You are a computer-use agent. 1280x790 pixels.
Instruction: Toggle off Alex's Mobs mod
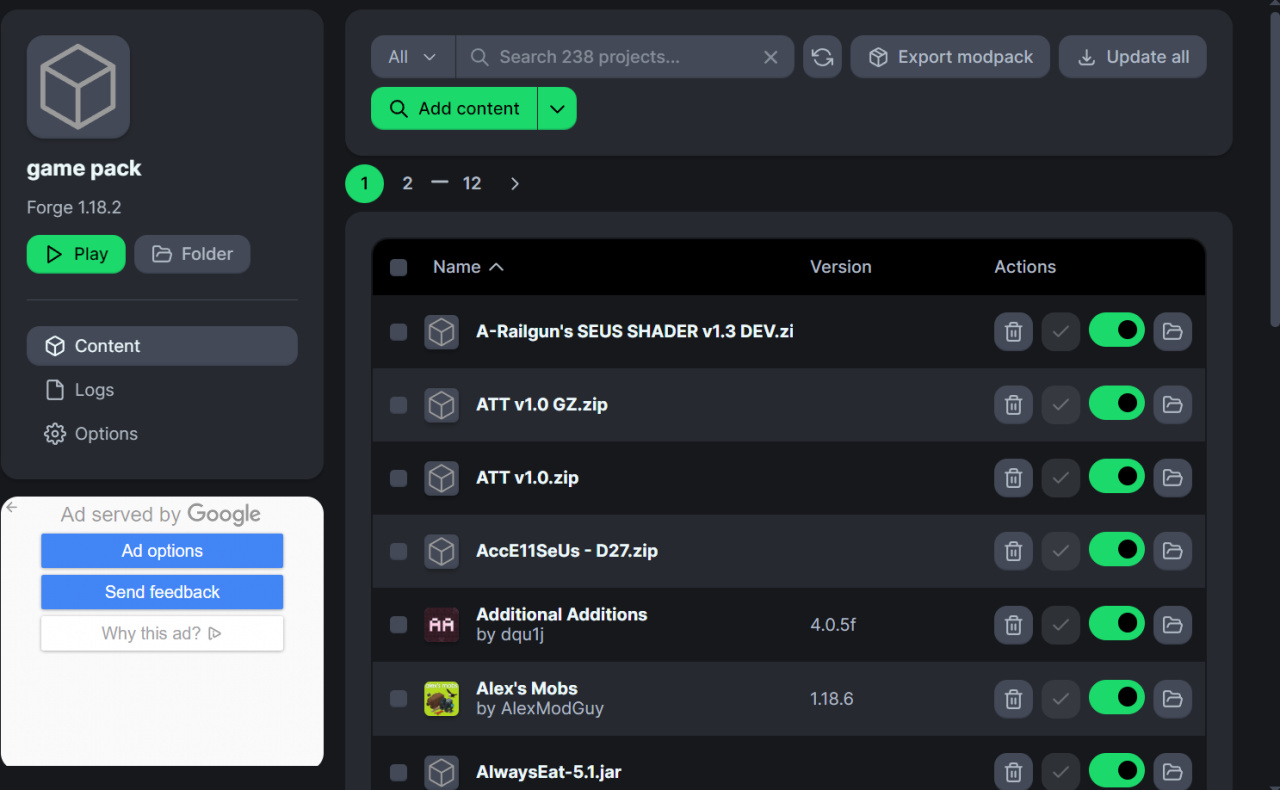click(x=1117, y=698)
